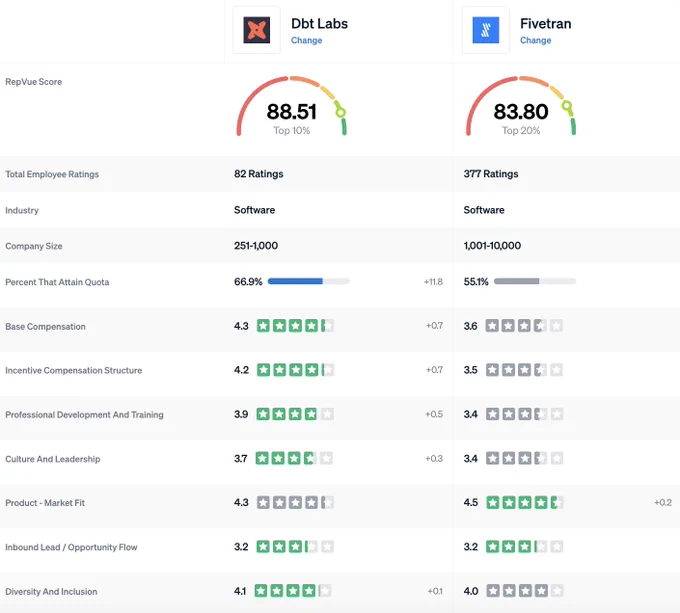Screen dimensions: 680x613
Task: Click Fivetran Base Compensation star rating
Action: (524, 326)
